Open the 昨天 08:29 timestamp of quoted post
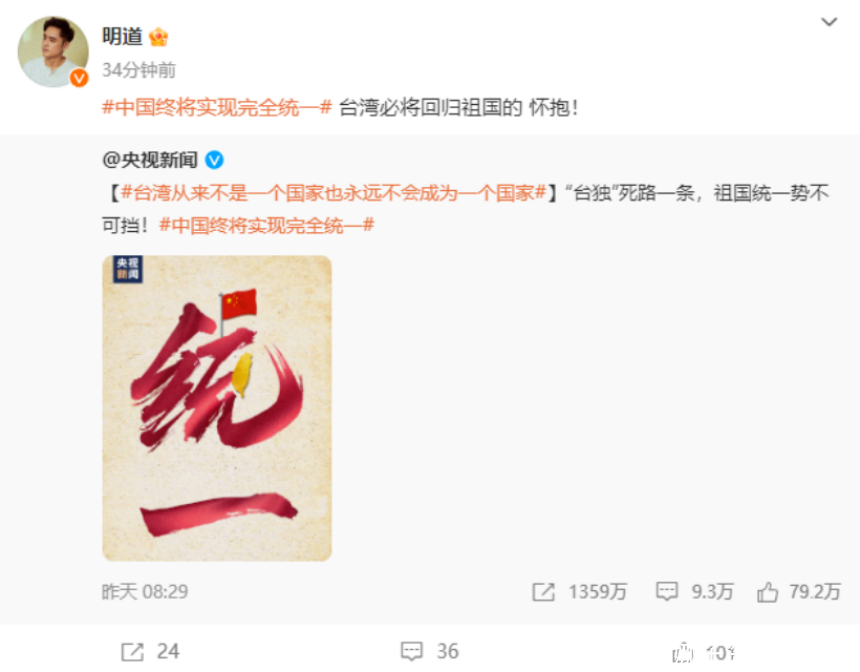The width and height of the screenshot is (860, 672). point(145,592)
